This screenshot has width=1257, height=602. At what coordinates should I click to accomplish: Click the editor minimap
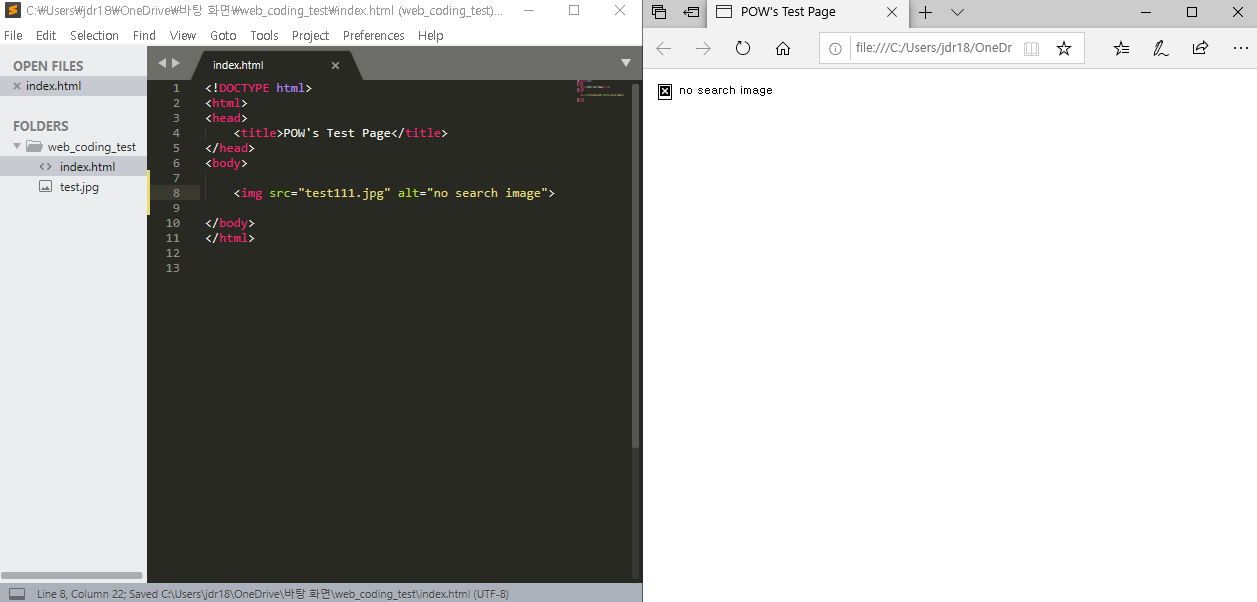[x=600, y=91]
